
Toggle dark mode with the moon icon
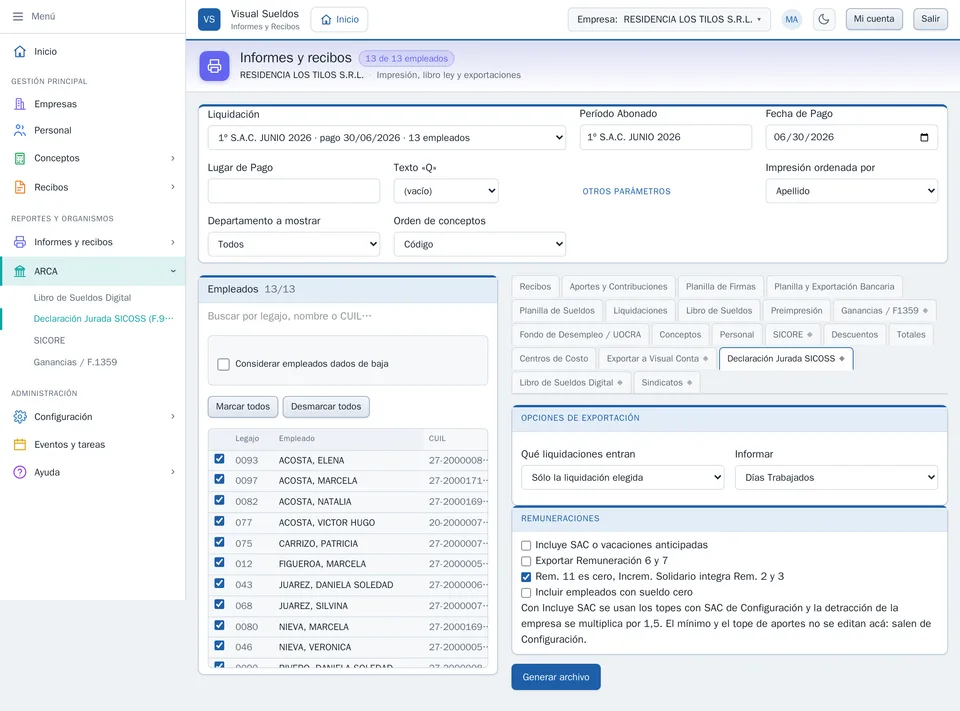(x=824, y=19)
